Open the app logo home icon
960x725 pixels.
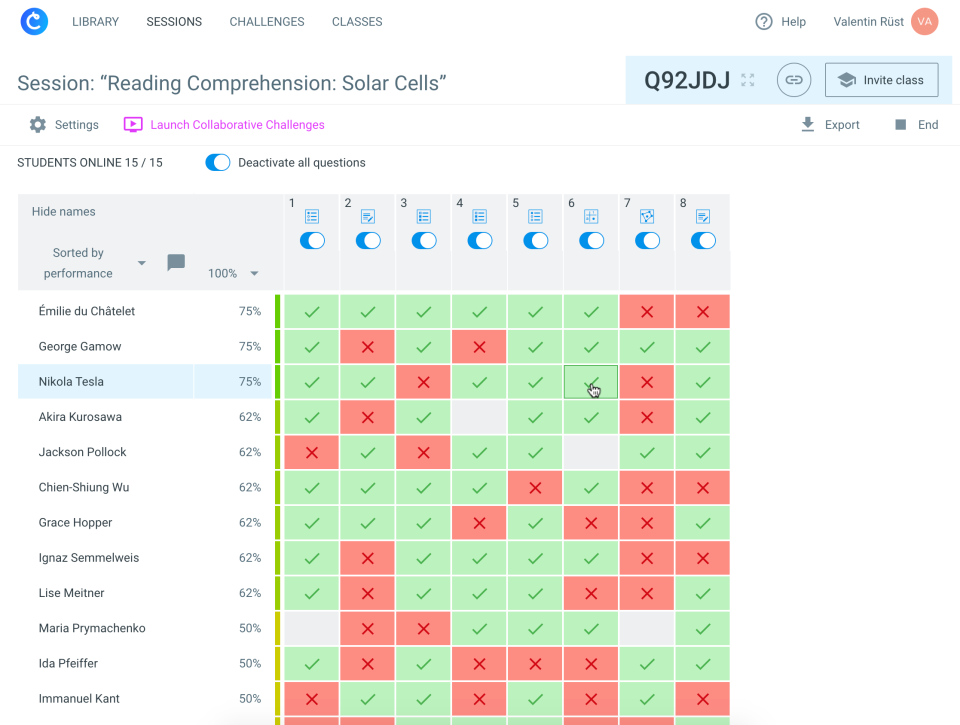click(x=33, y=21)
